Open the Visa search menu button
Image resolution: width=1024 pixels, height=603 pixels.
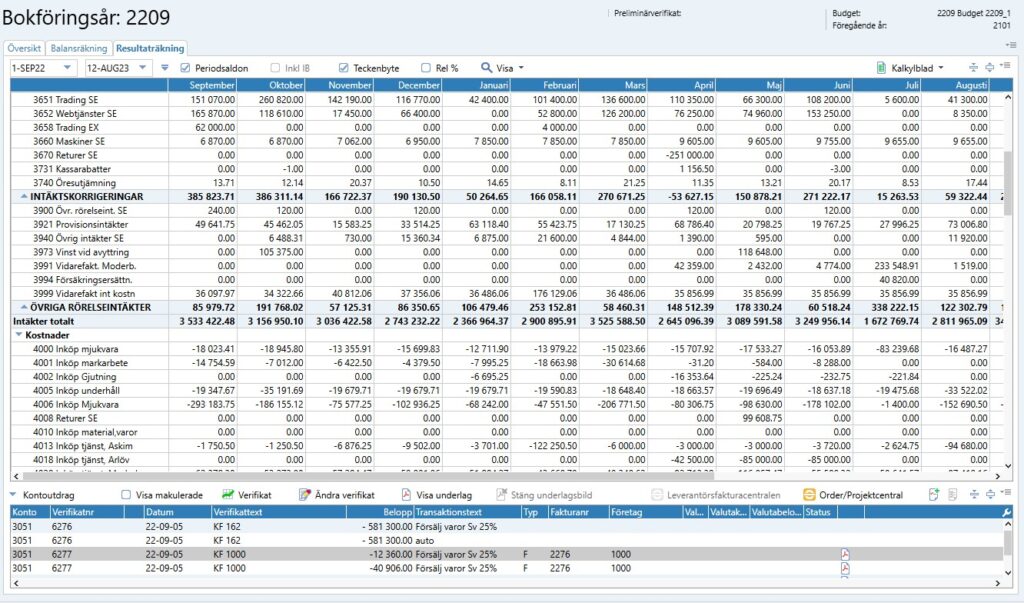click(x=503, y=68)
